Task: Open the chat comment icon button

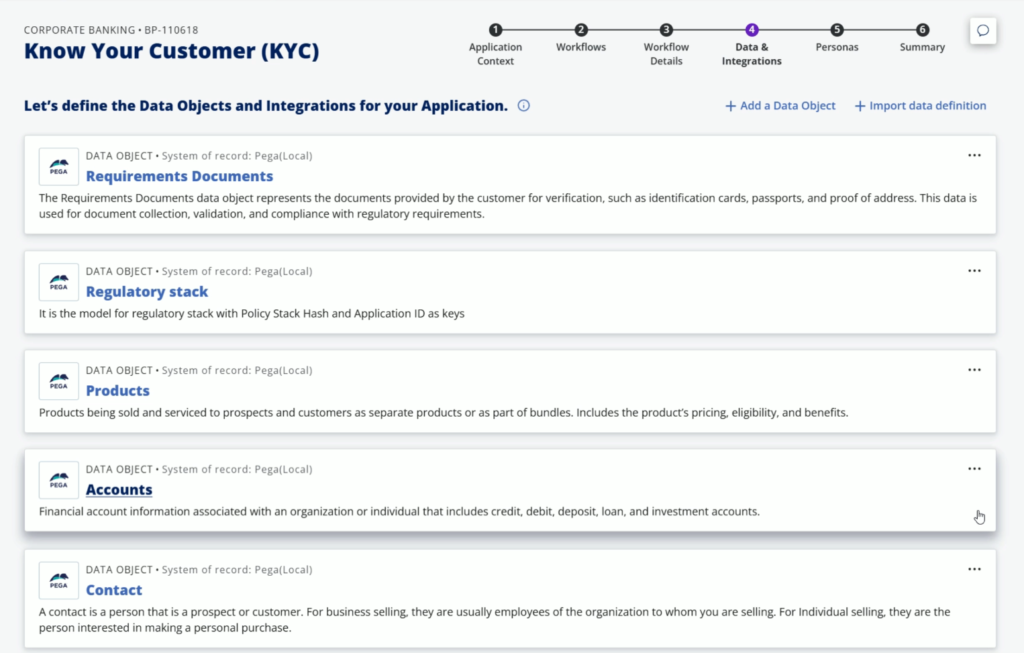Action: pos(983,31)
